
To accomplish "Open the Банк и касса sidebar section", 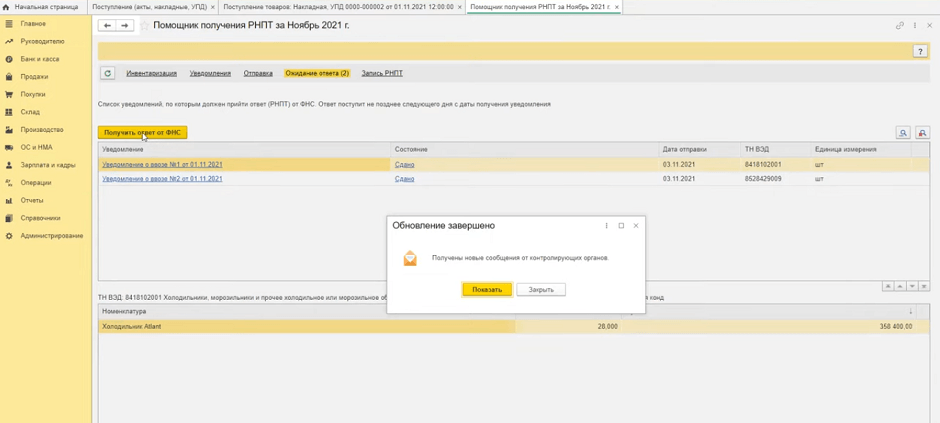I will (x=39, y=59).
